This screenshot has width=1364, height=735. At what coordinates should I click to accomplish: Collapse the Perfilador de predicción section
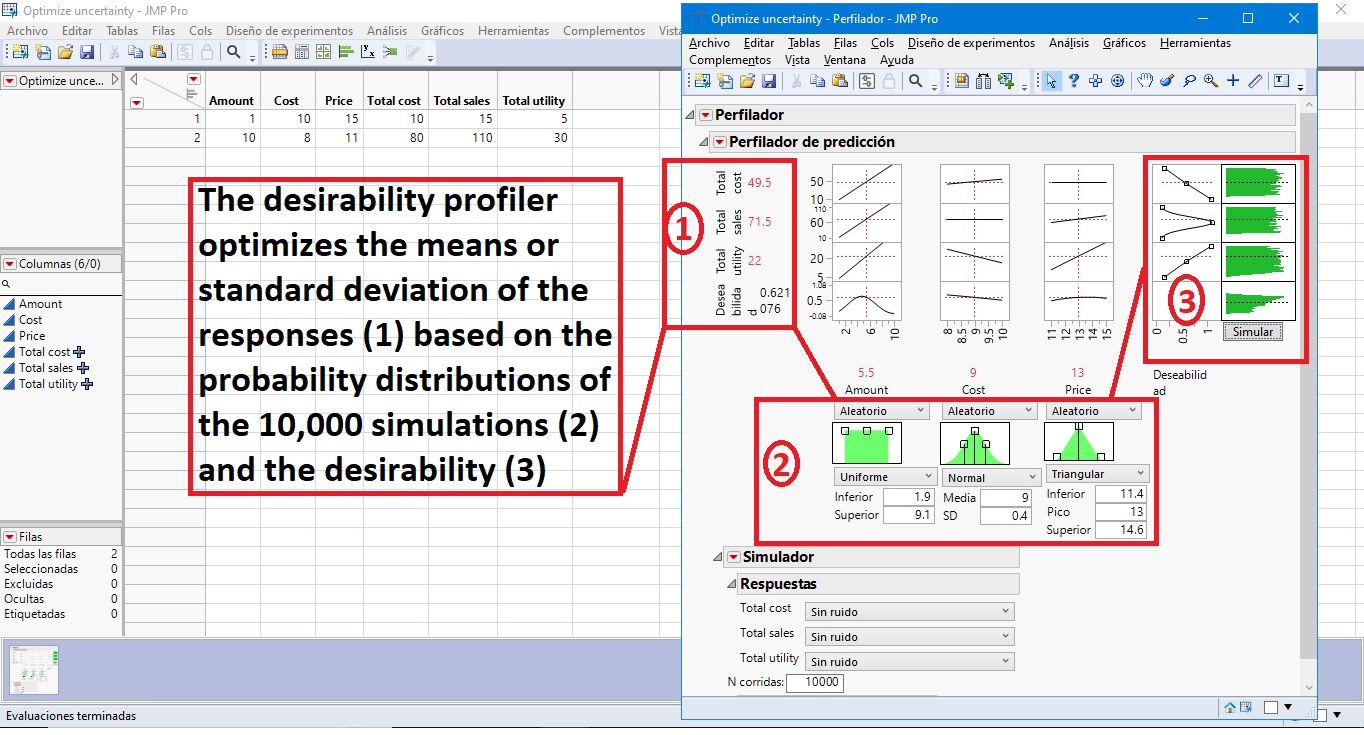(704, 142)
